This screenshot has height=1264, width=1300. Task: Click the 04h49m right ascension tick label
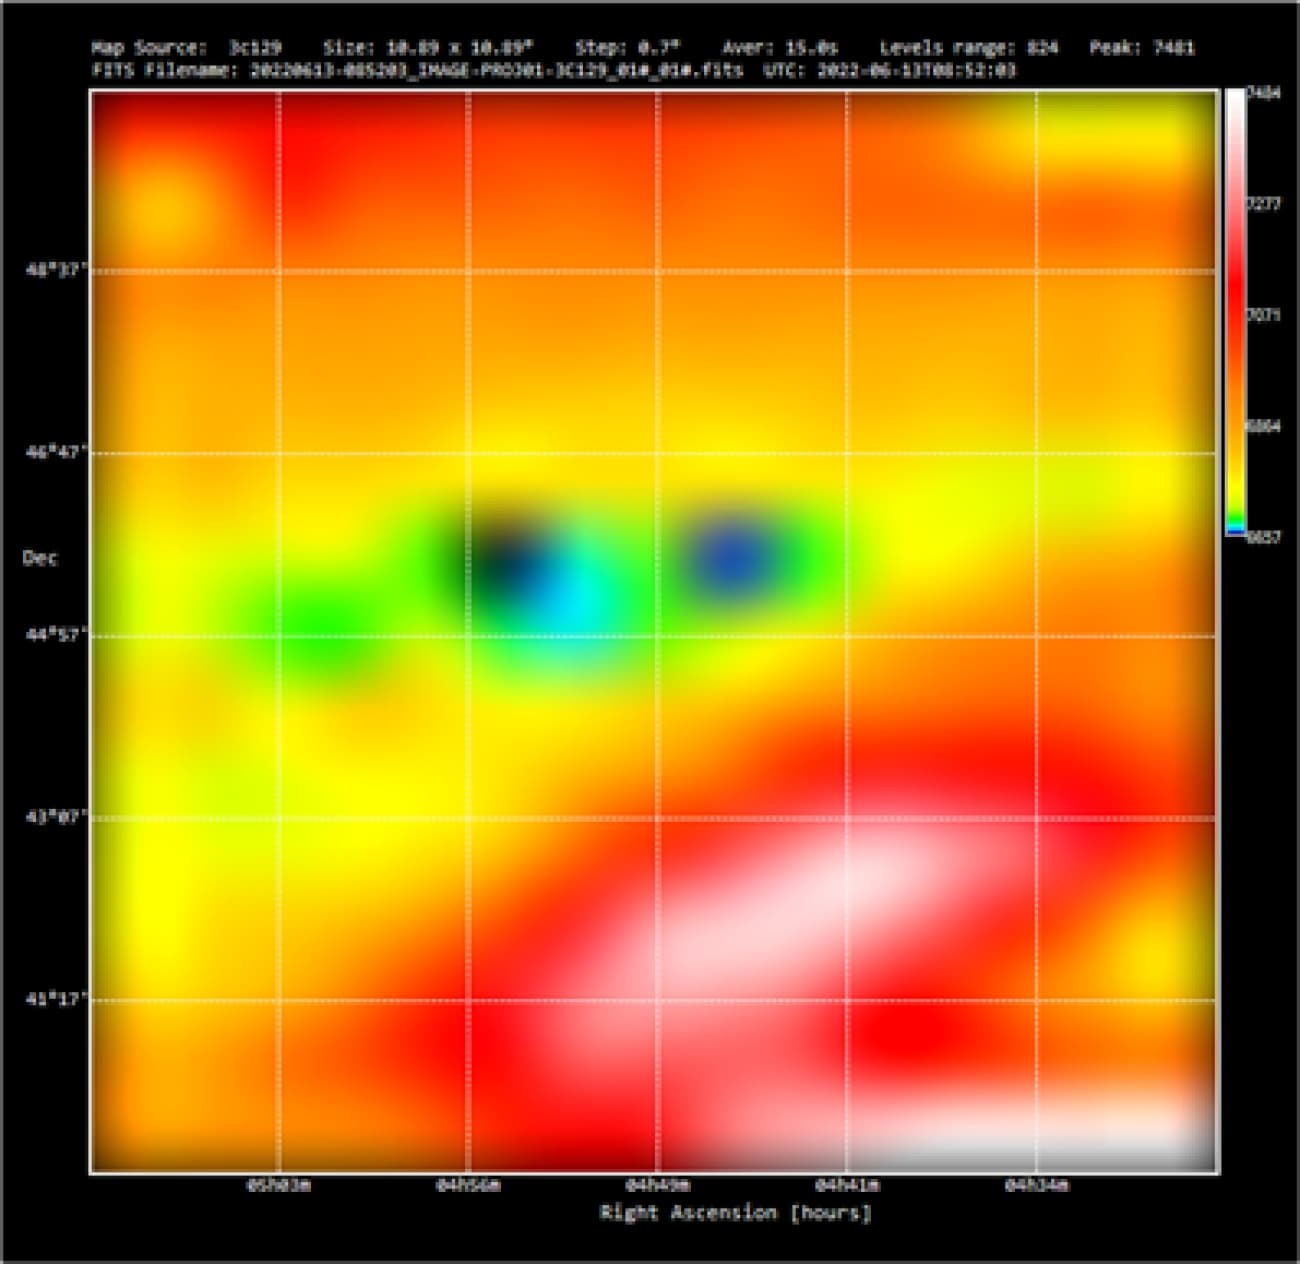pyautogui.click(x=657, y=1185)
